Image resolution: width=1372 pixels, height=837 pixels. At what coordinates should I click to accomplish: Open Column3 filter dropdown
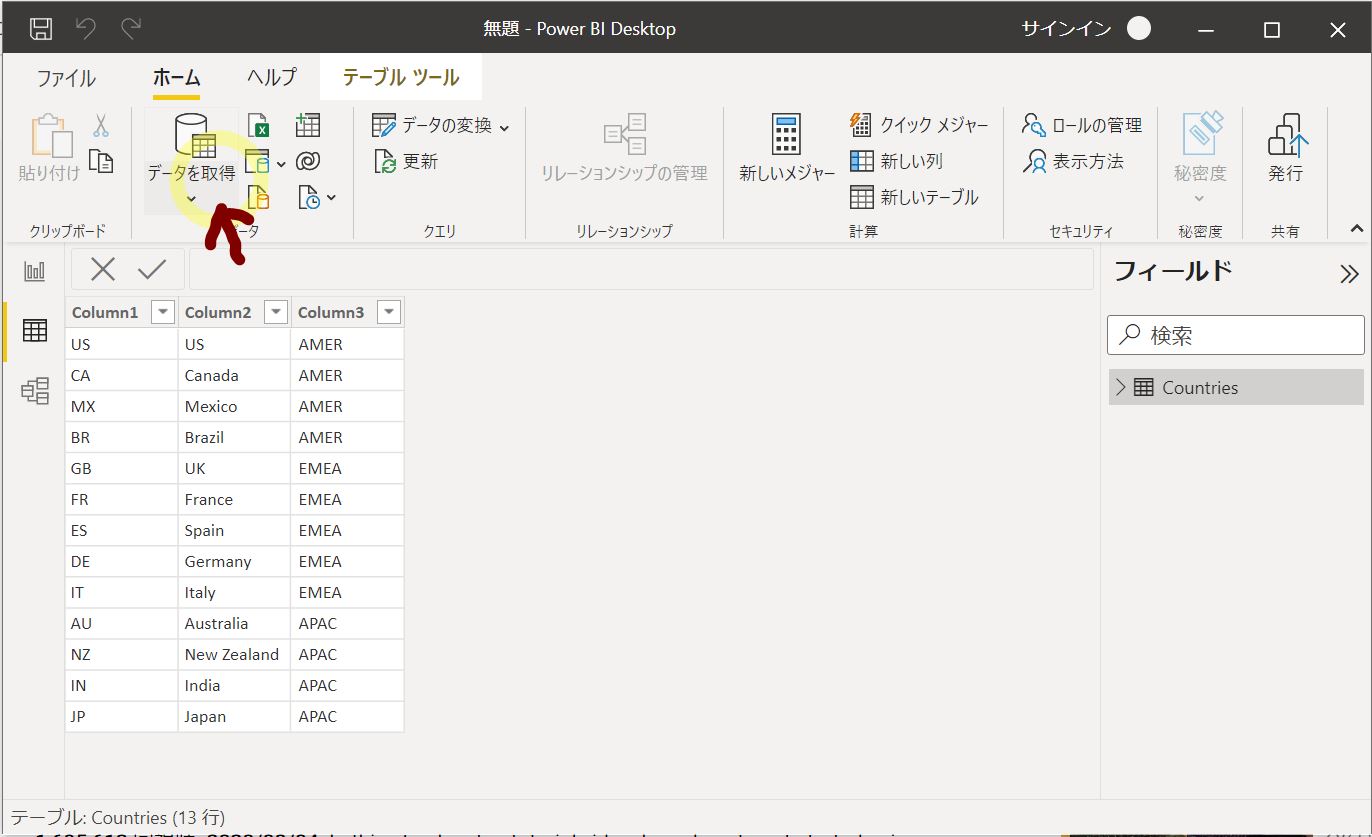coord(389,312)
